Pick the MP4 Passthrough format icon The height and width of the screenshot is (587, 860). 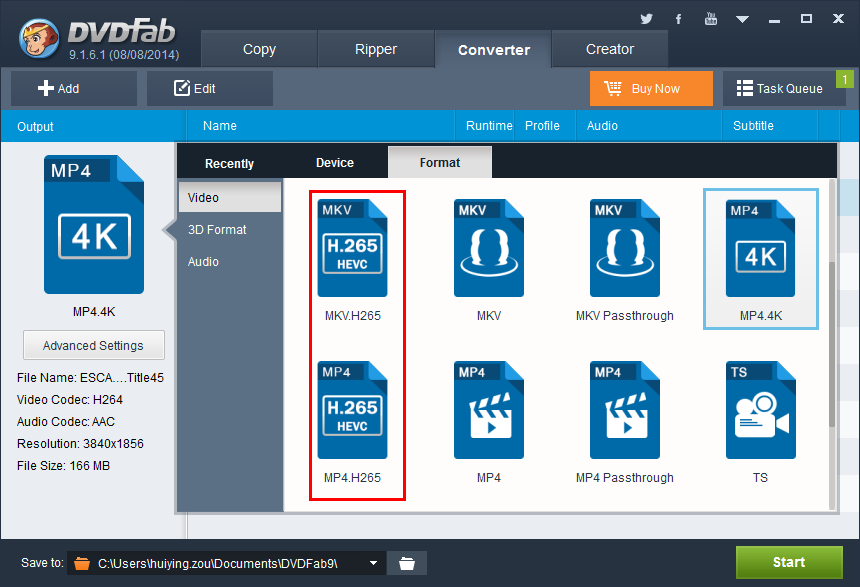(624, 410)
